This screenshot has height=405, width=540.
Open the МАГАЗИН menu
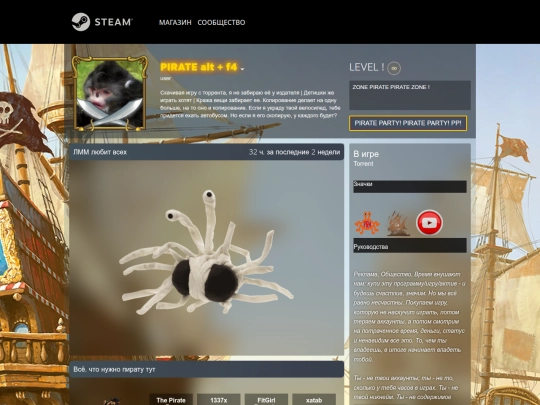click(x=175, y=22)
